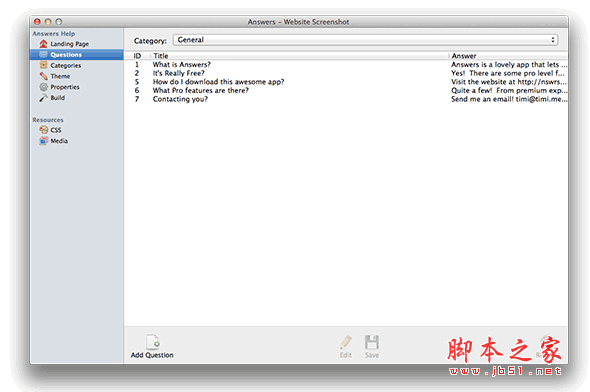
Task: Select the Build hammer icon
Action: (x=44, y=98)
